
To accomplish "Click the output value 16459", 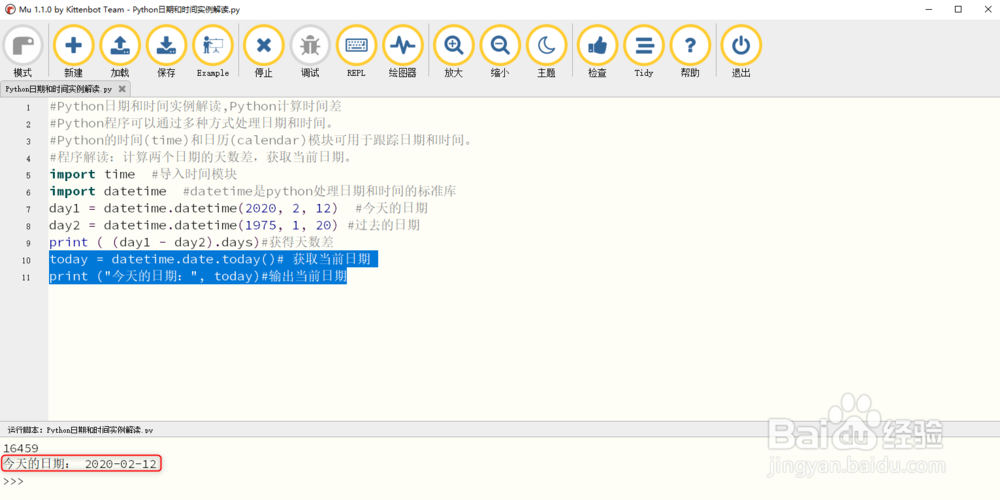I will [x=21, y=448].
